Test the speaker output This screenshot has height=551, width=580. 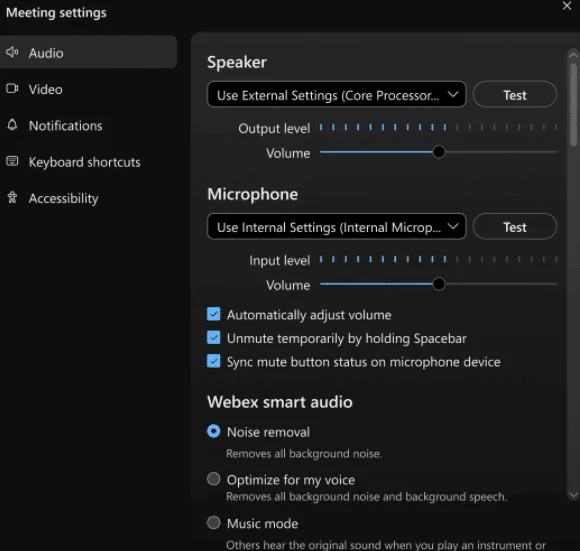pos(515,95)
